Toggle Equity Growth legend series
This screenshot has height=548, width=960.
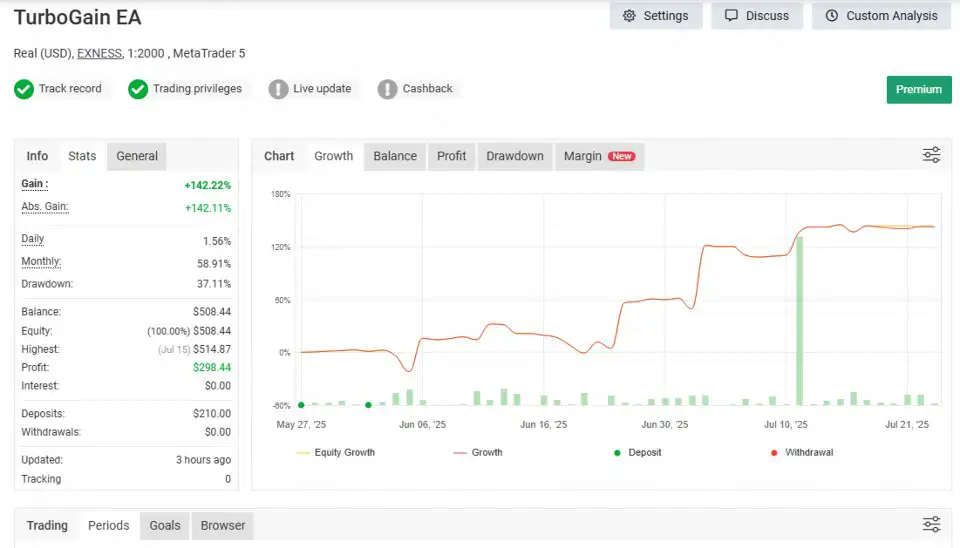coord(336,452)
